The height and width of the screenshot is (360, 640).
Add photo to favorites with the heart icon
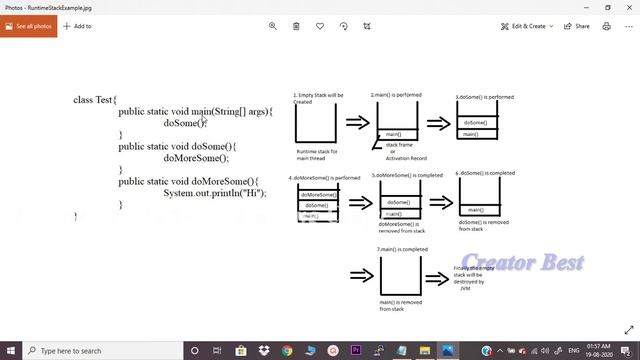(320, 26)
